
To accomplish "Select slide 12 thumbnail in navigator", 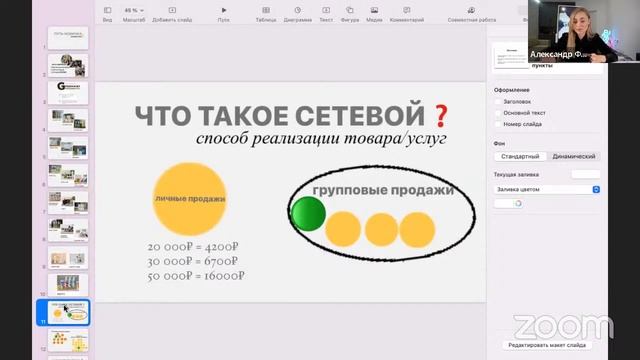I will pos(68,340).
